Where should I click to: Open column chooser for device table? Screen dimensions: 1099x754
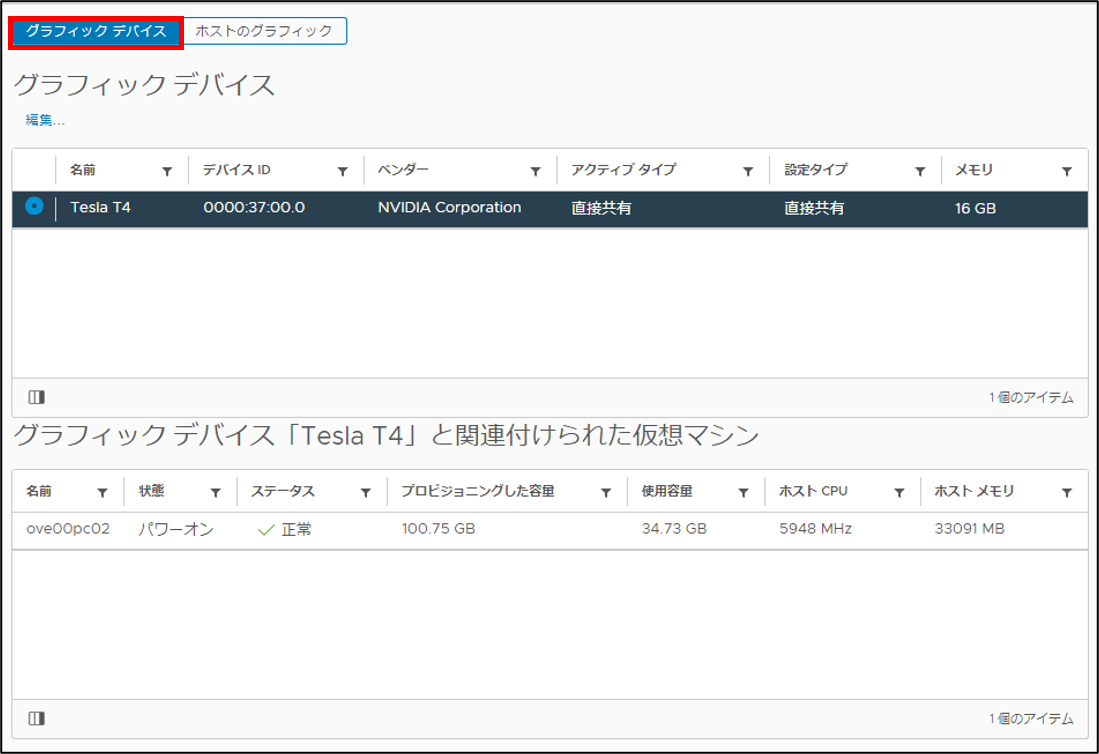pos(36,397)
